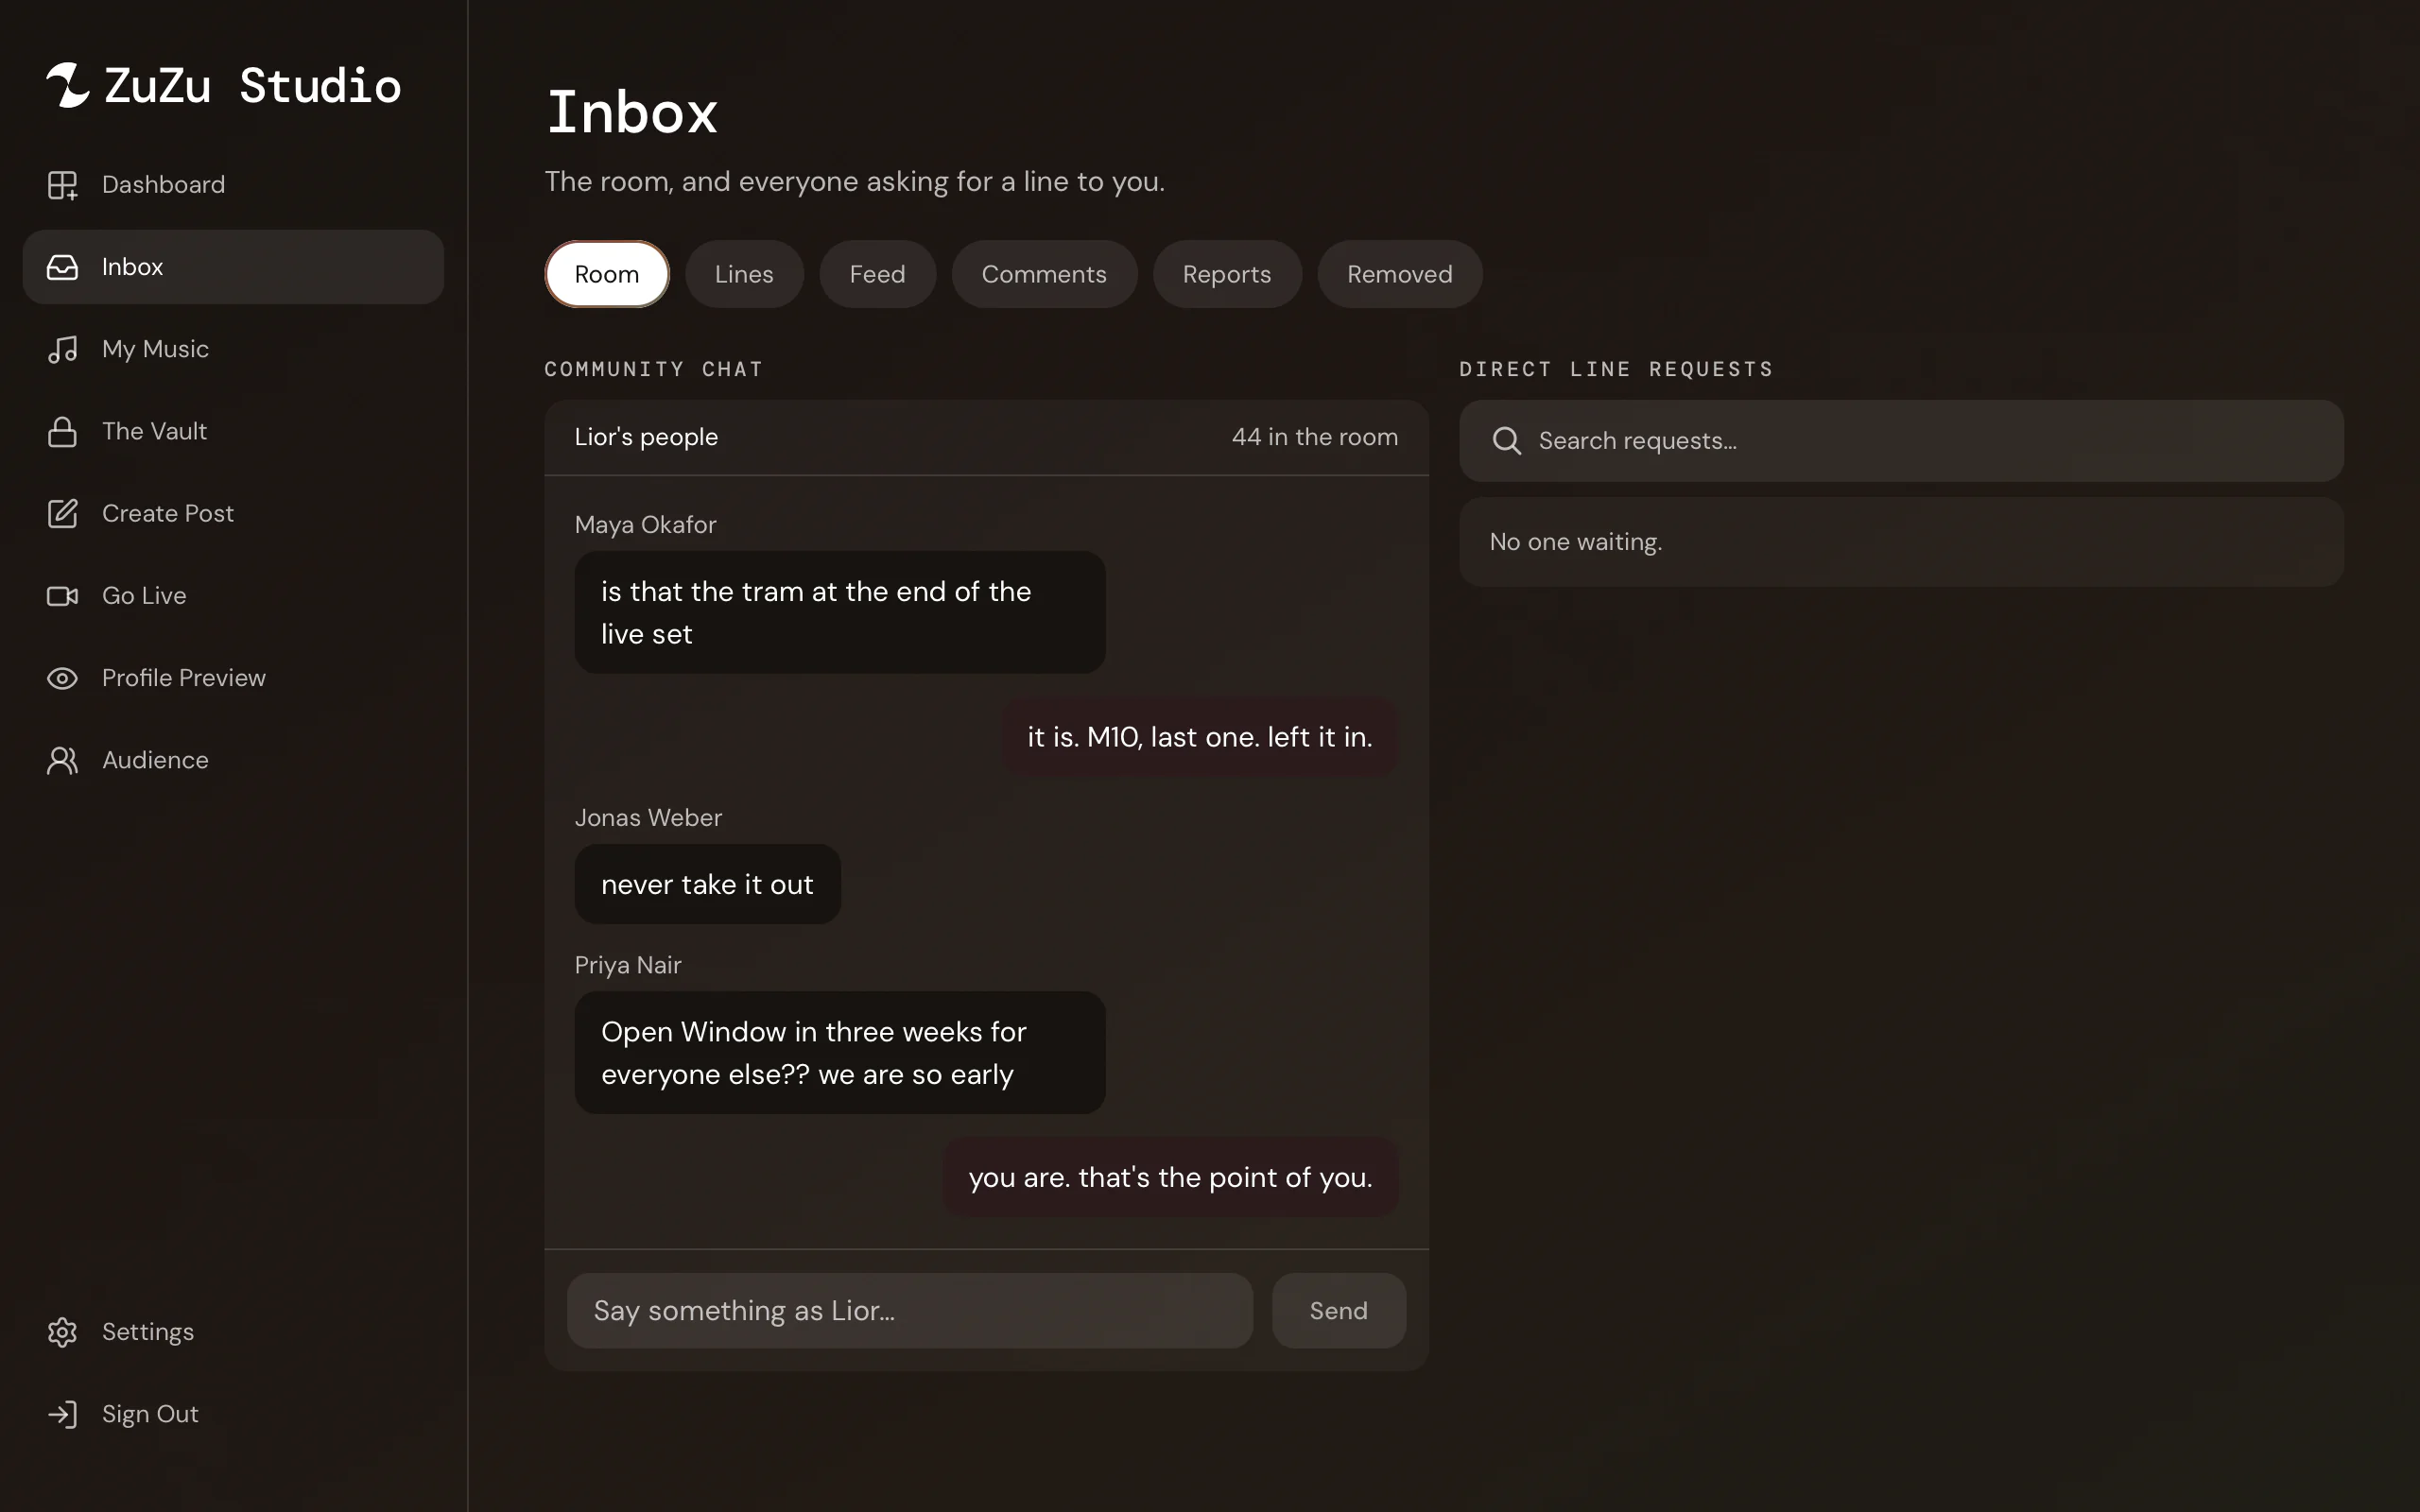Viewport: 2420px width, 1512px height.
Task: Open Profile Preview label
Action: coord(184,678)
